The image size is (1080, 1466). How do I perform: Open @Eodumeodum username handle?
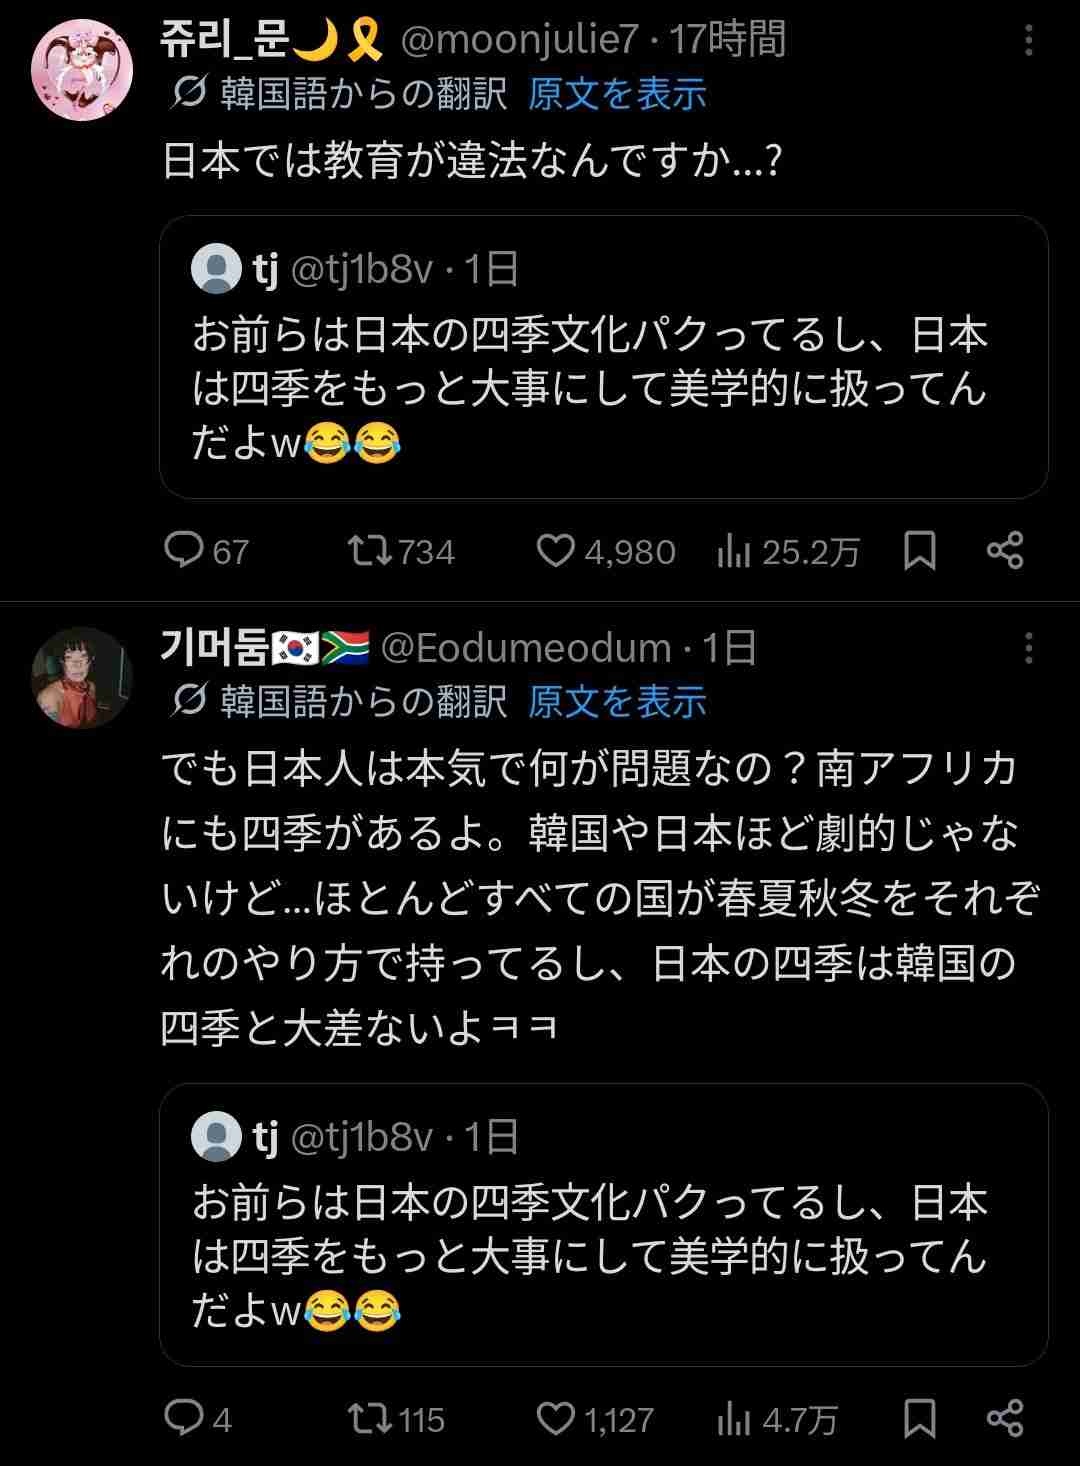[525, 648]
